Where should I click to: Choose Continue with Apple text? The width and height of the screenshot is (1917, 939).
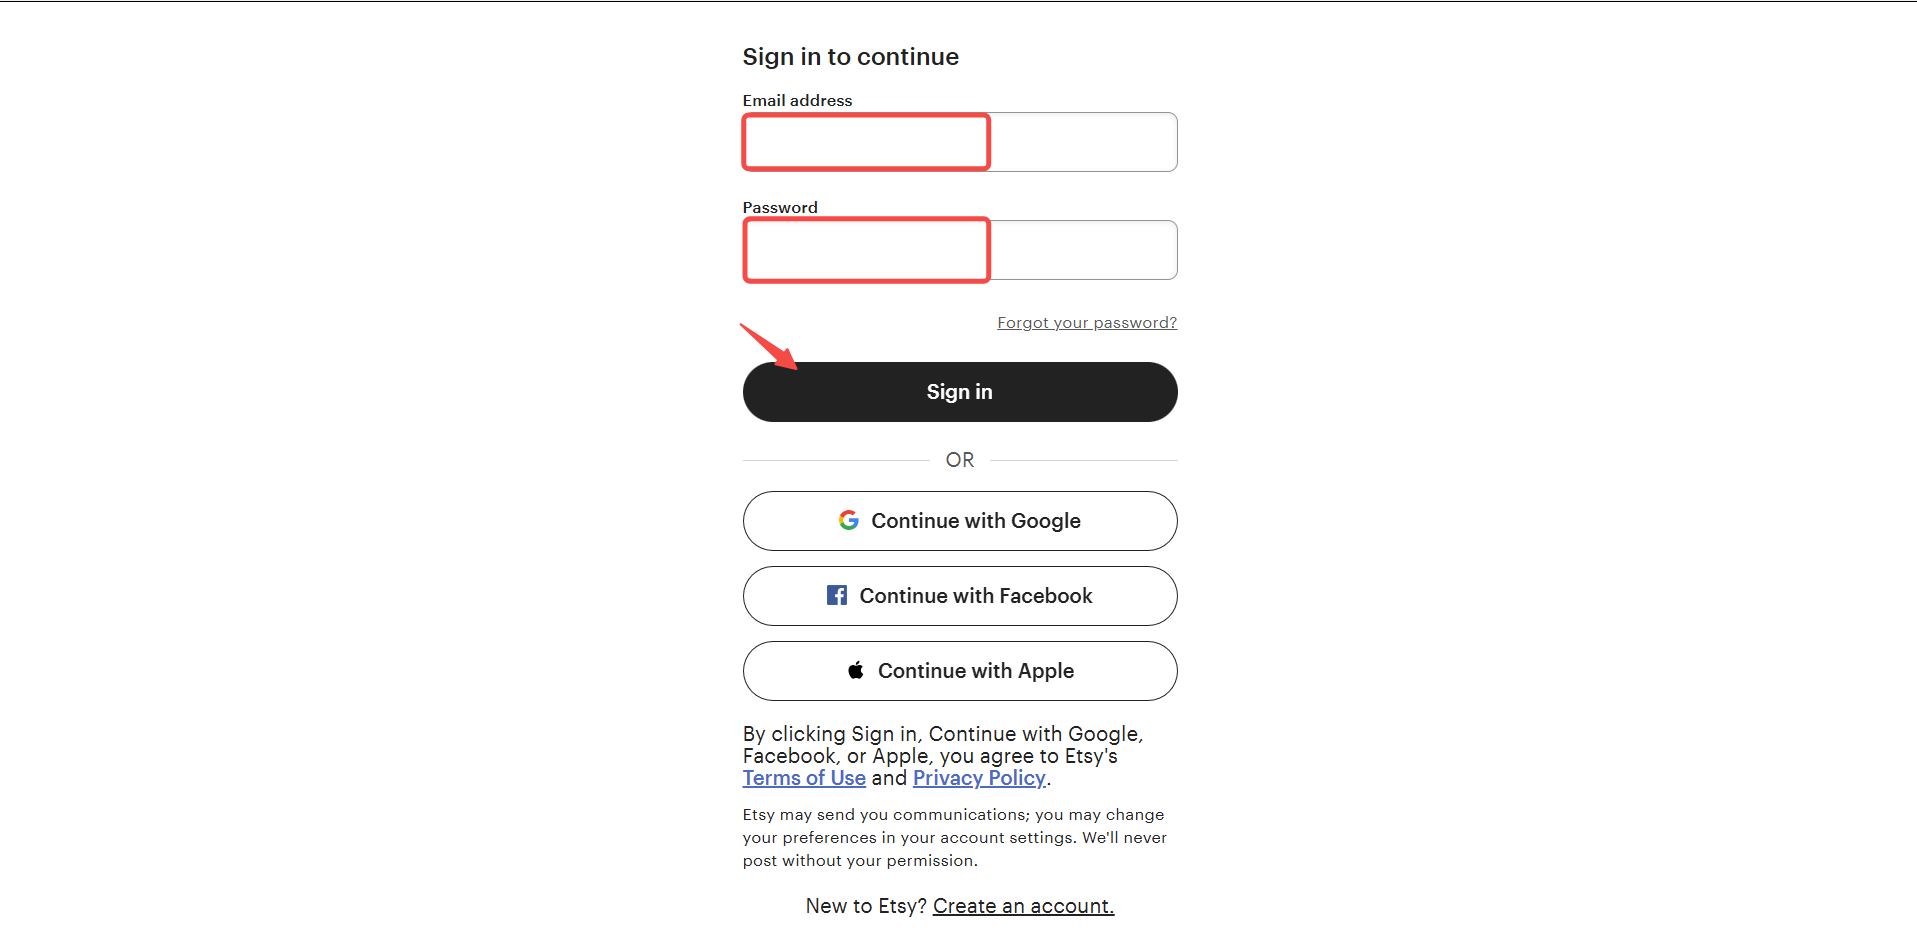point(976,671)
